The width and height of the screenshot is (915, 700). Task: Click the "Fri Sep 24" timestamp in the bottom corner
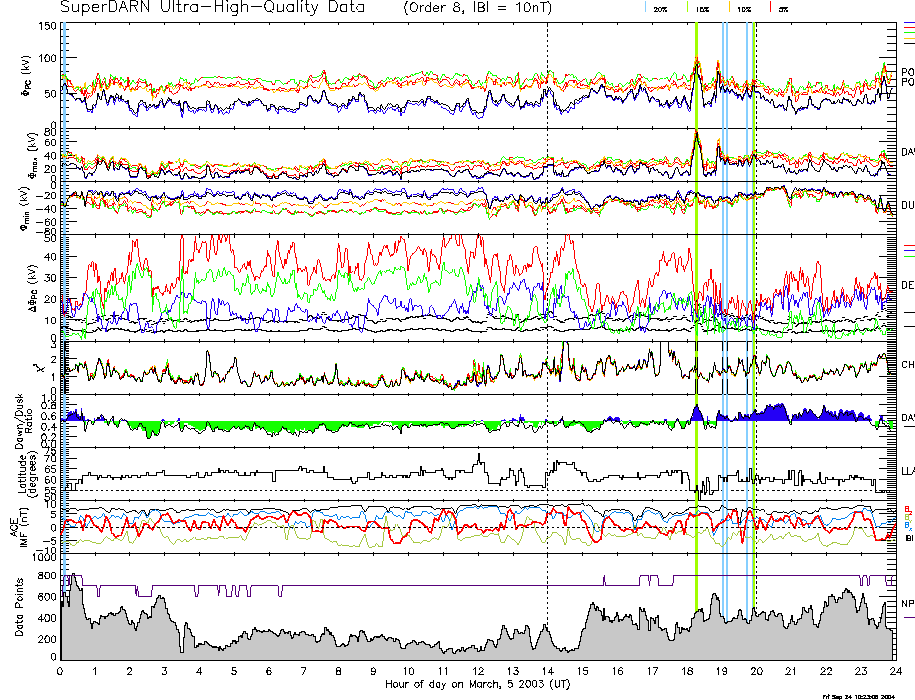click(x=858, y=696)
